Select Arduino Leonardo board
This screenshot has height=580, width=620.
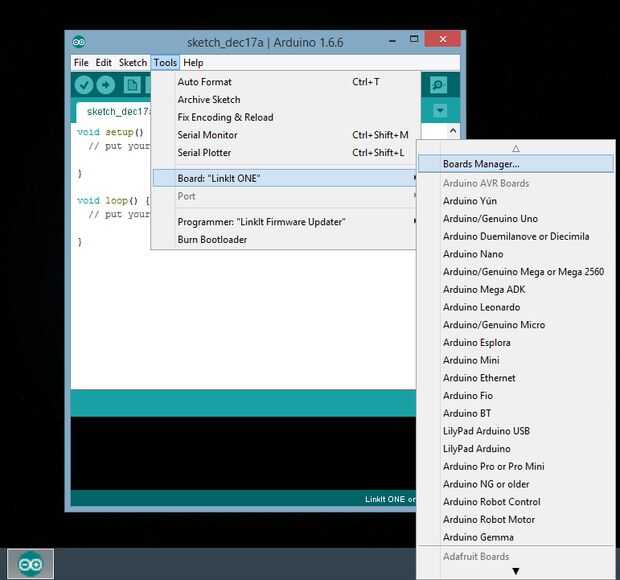pyautogui.click(x=516, y=307)
